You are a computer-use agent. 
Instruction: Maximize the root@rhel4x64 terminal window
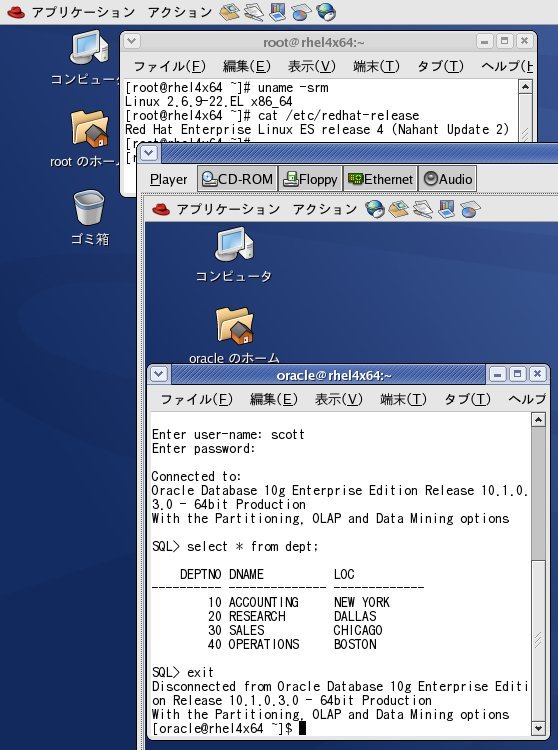point(504,41)
